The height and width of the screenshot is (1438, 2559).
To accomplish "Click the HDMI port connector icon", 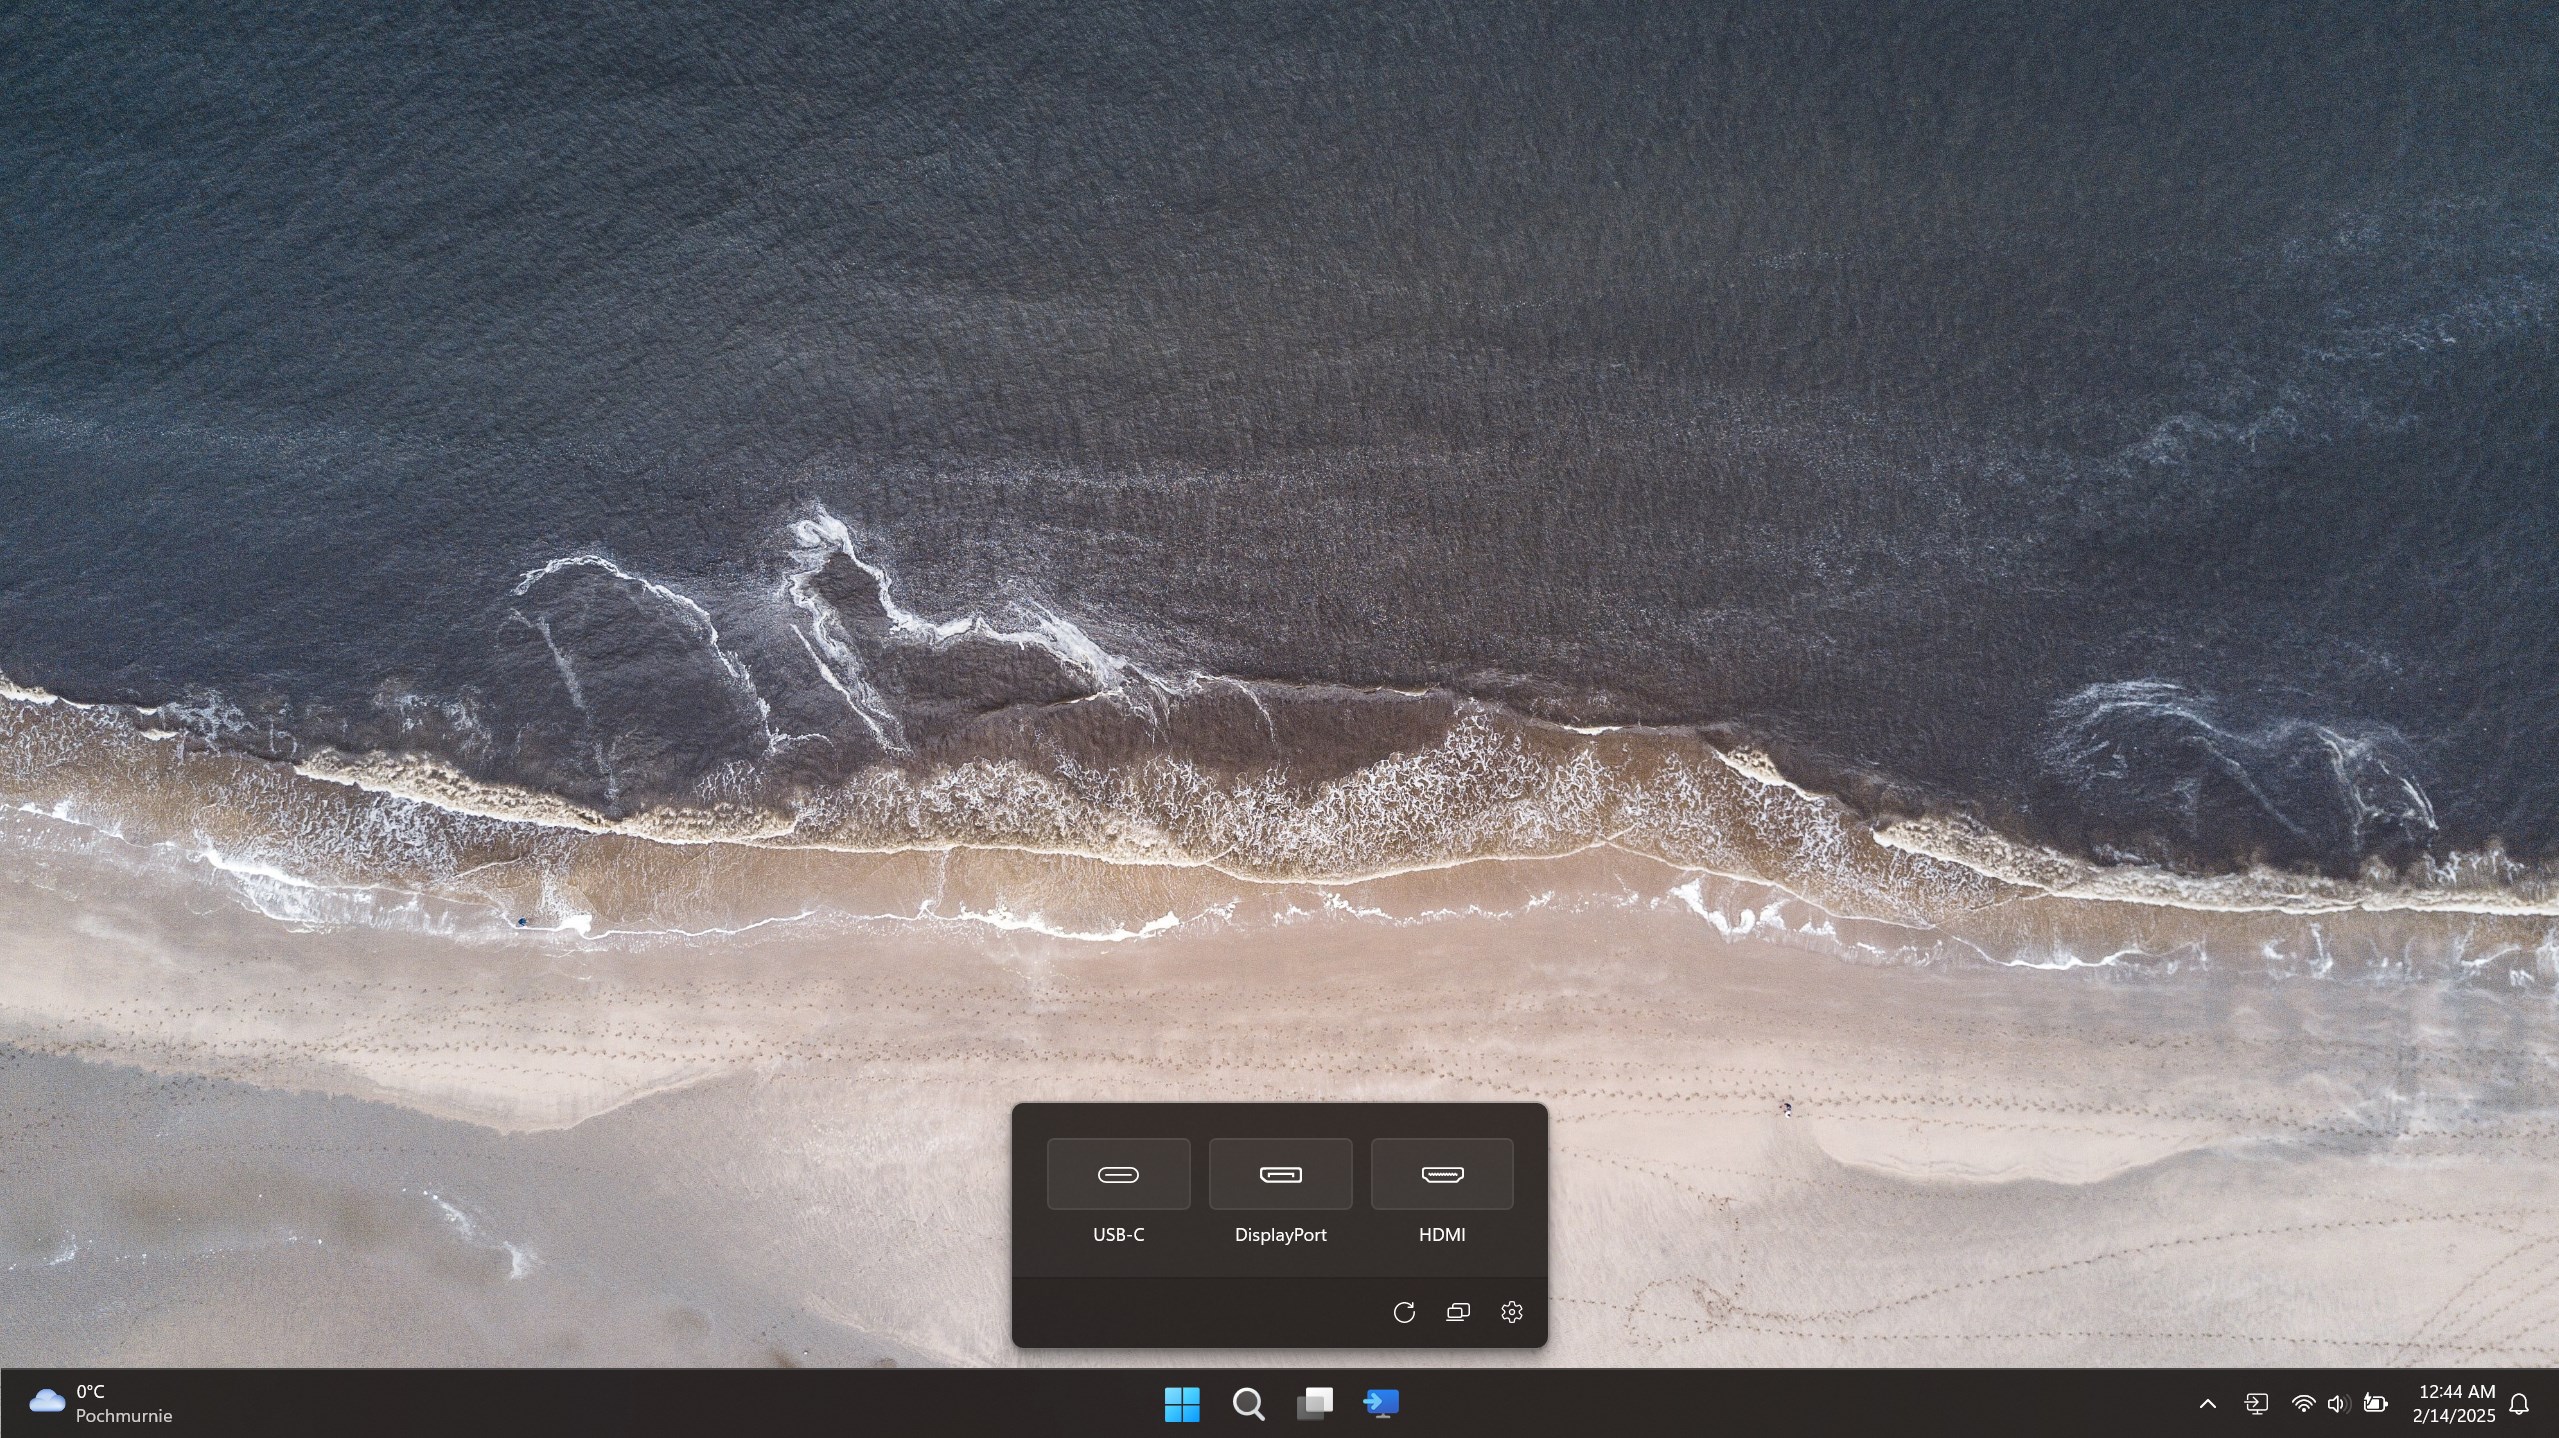I will point(1442,1173).
